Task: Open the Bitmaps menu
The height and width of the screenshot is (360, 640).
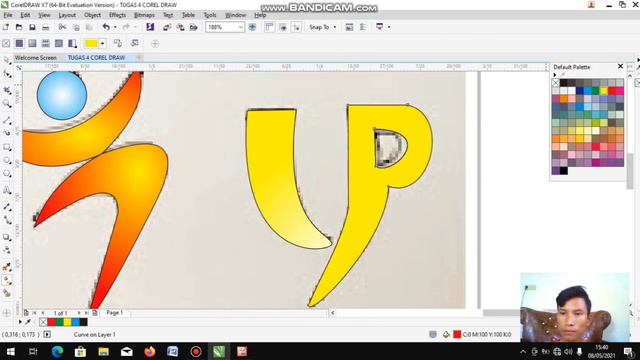Action: [144, 15]
